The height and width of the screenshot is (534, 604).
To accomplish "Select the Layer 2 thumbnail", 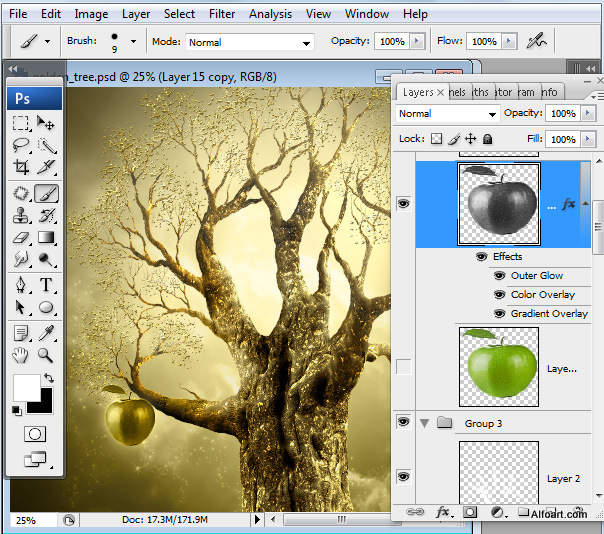I will [498, 473].
